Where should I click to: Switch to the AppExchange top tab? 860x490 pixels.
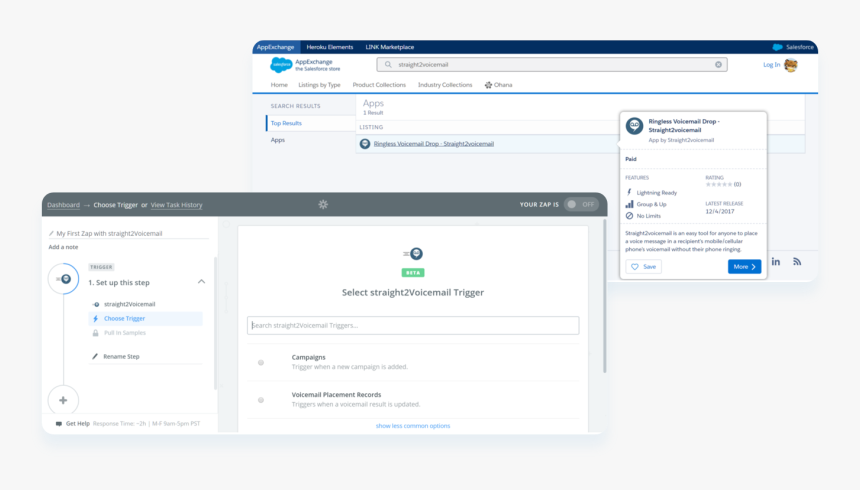click(x=275, y=47)
